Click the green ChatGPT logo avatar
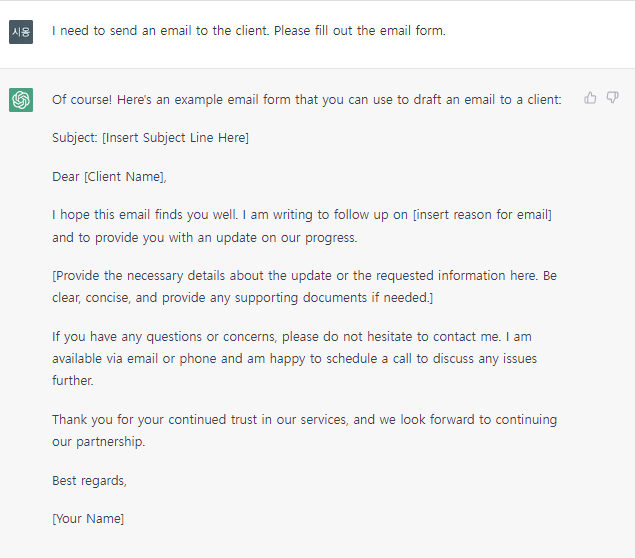The width and height of the screenshot is (635, 558). coord(21,100)
